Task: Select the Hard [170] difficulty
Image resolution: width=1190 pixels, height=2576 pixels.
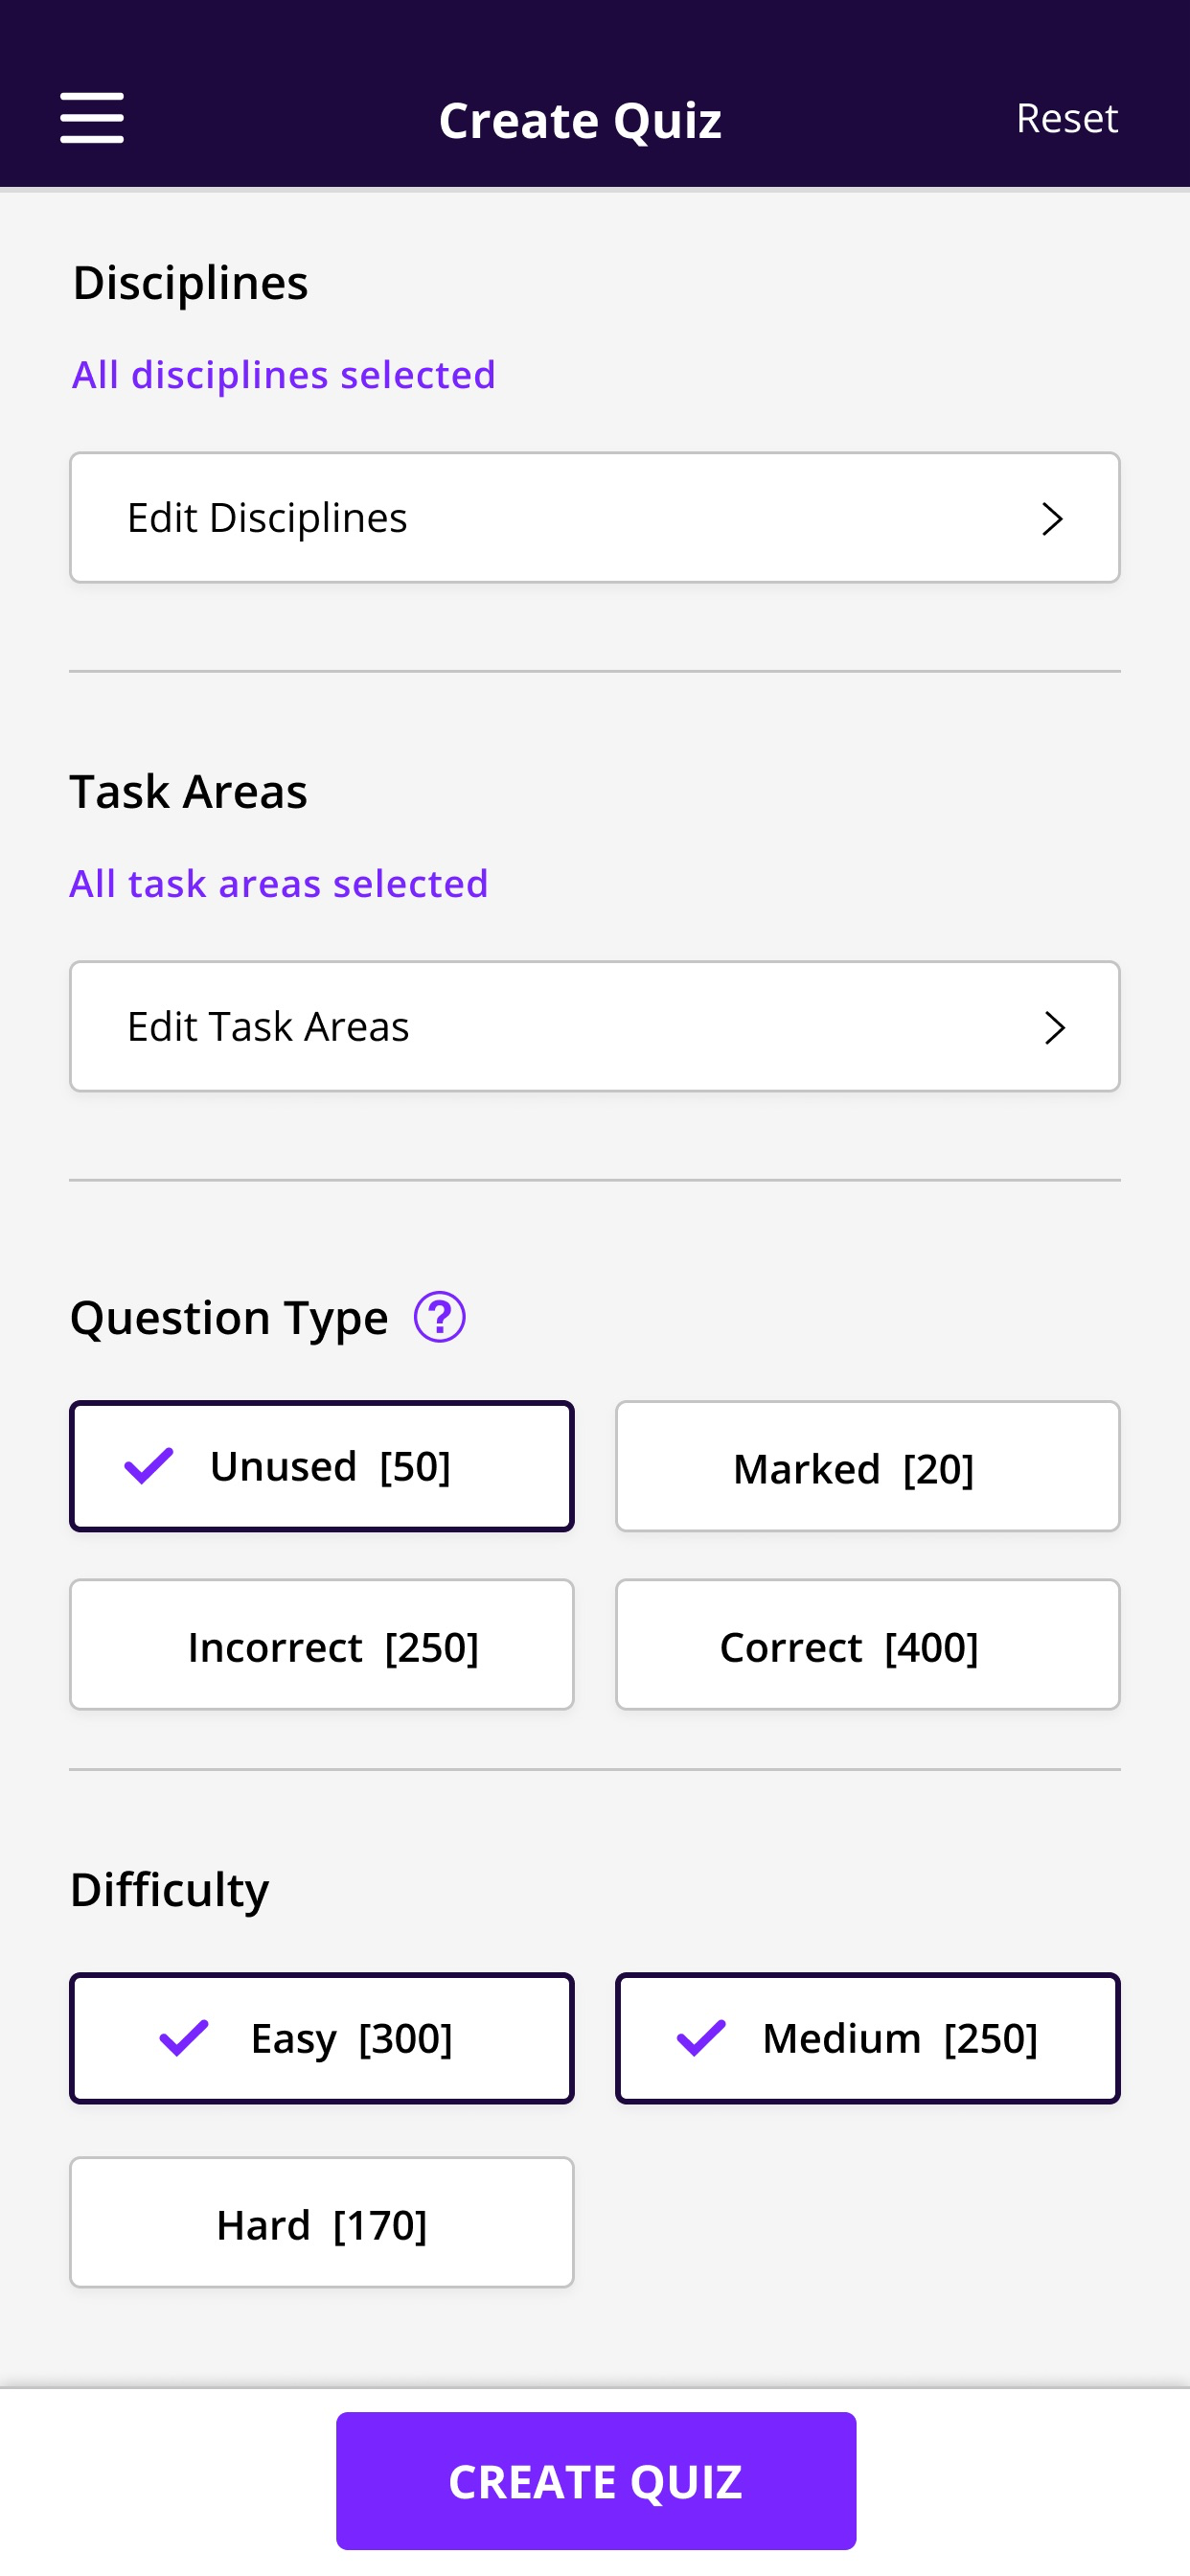Action: (322, 2223)
